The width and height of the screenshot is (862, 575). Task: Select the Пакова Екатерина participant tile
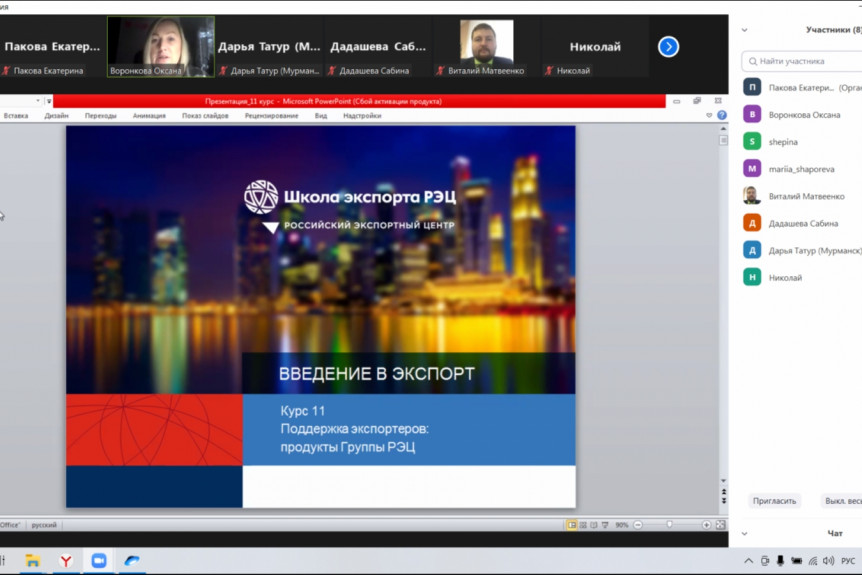[52, 47]
